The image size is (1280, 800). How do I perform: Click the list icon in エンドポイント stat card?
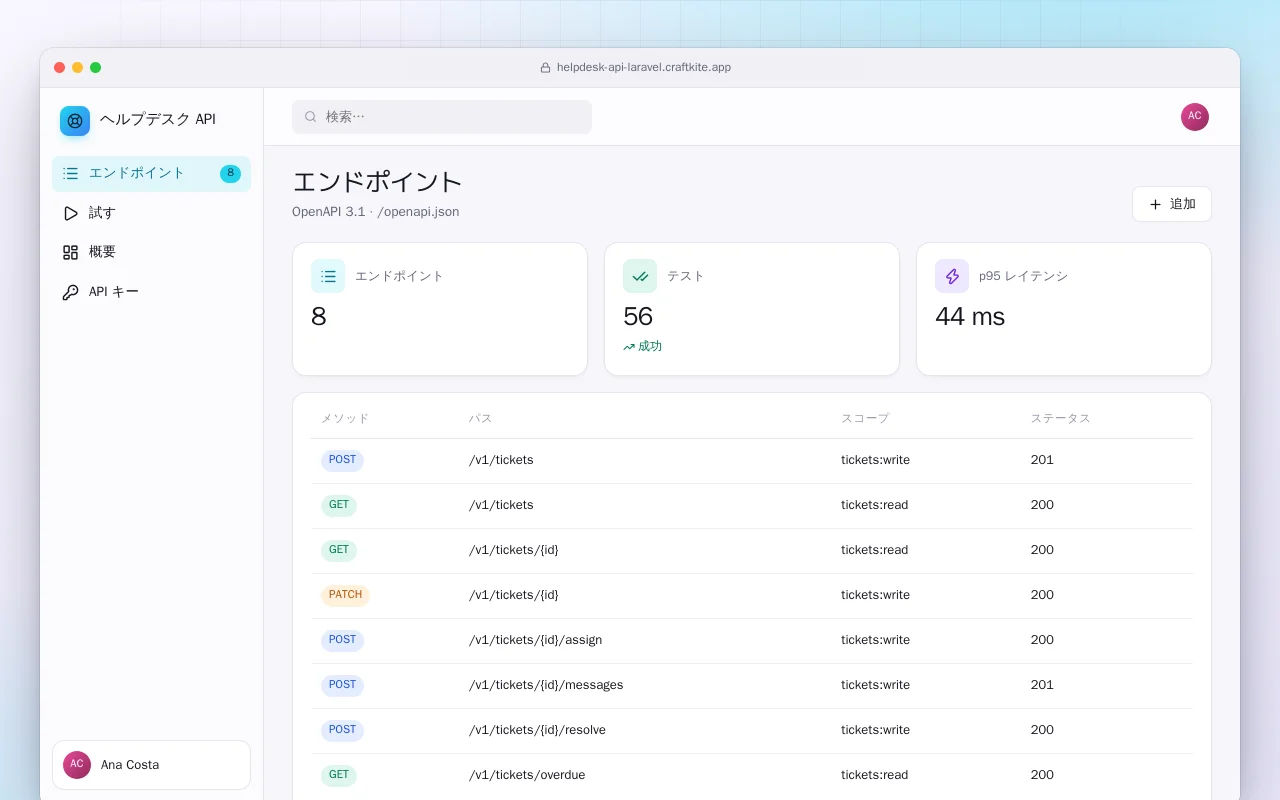(328, 276)
